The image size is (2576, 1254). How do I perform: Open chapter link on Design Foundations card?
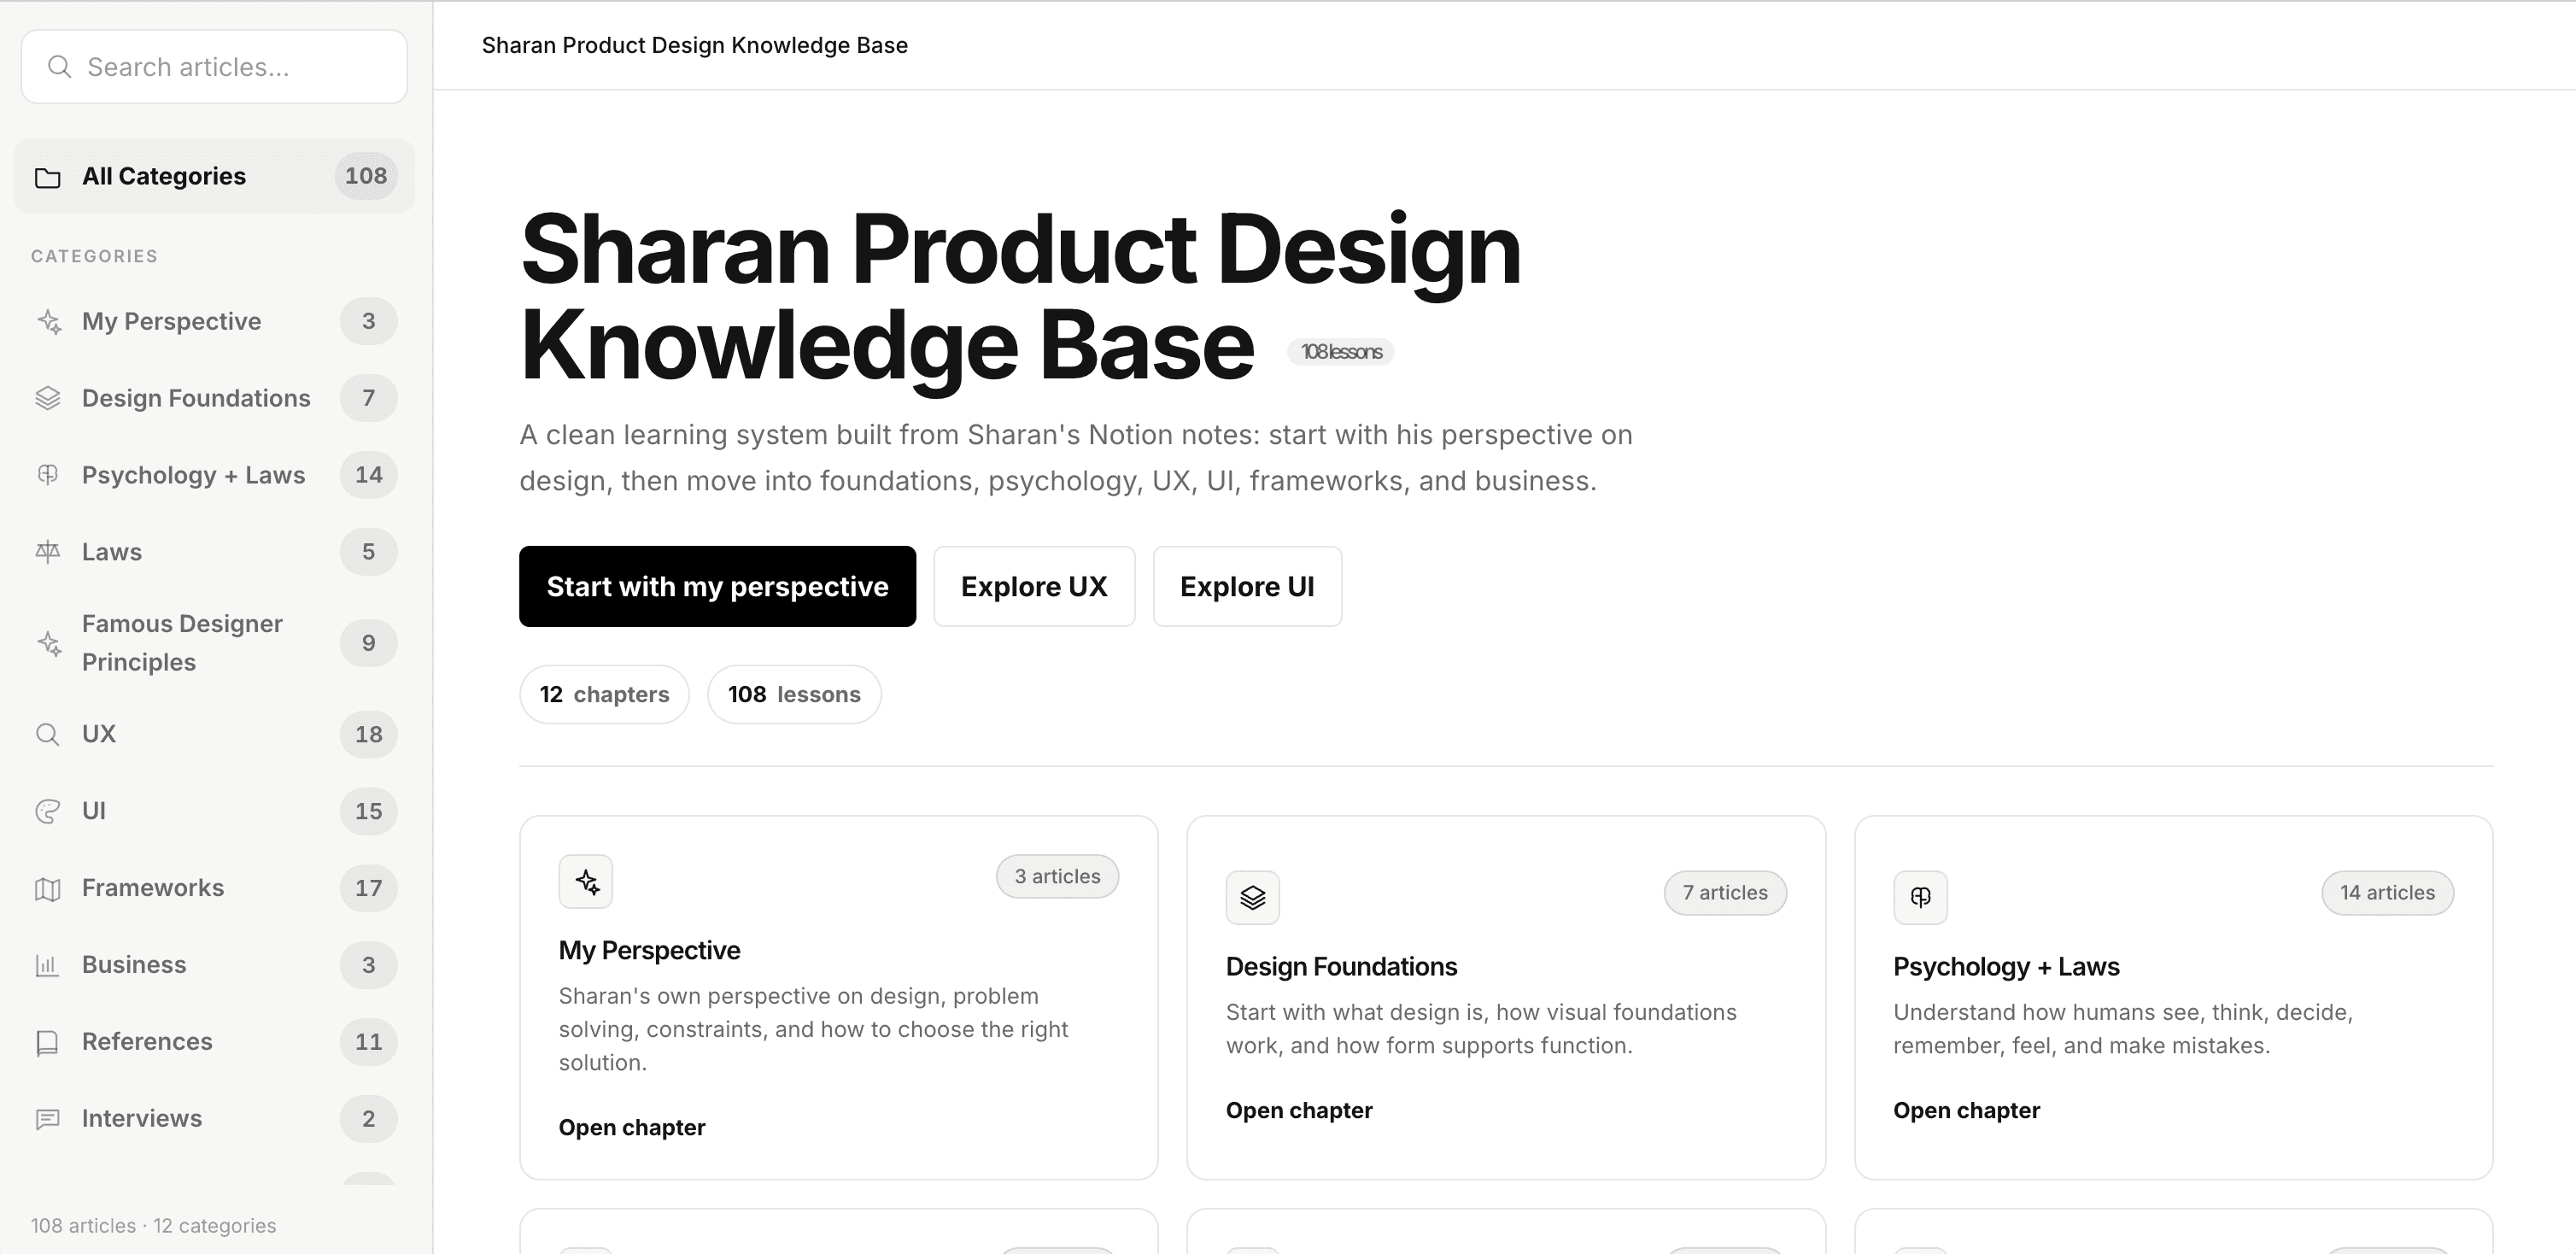pos(1298,1110)
